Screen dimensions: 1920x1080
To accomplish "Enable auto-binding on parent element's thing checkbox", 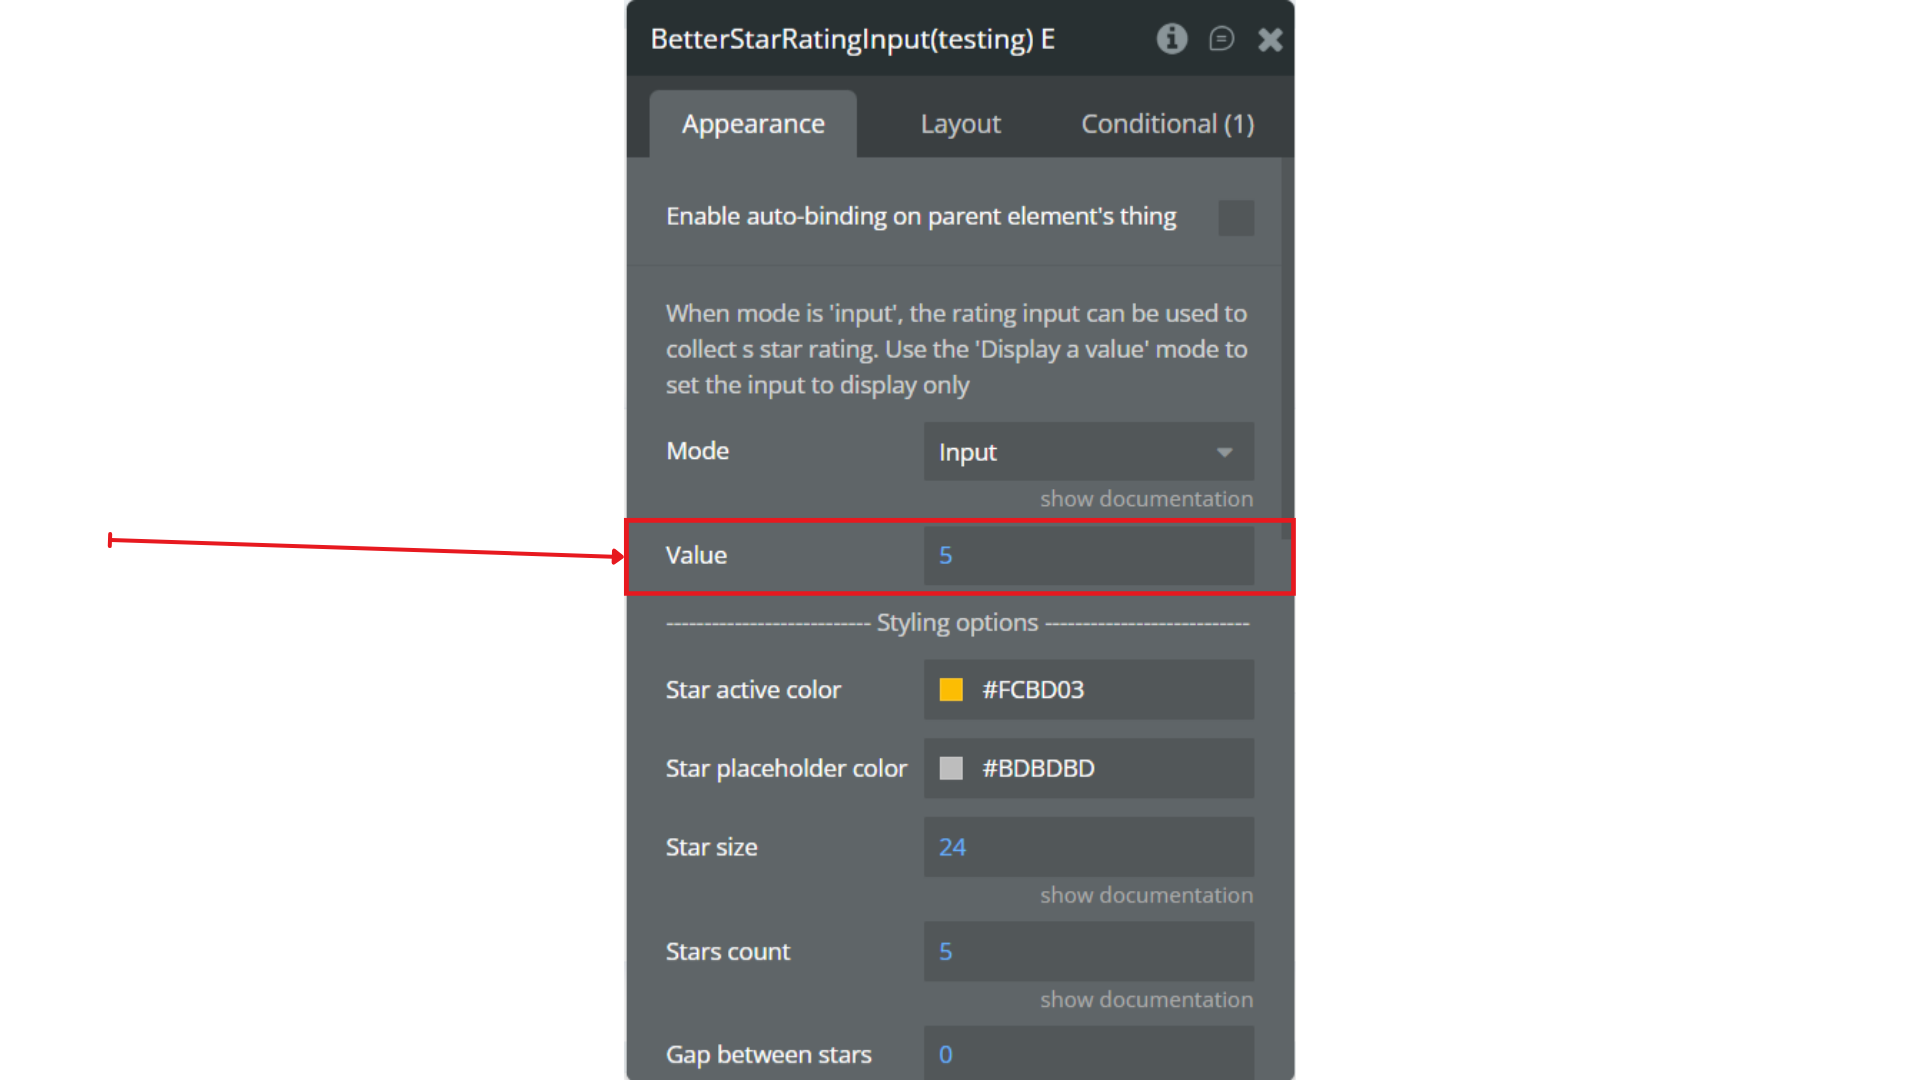I will point(1236,217).
